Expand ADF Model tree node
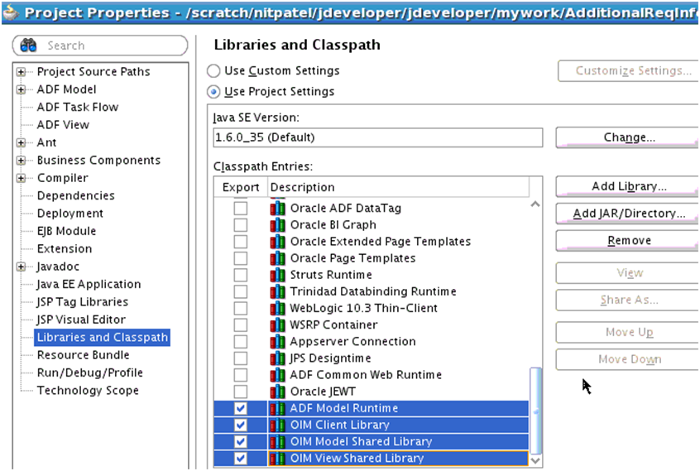Image resolution: width=700 pixels, height=471 pixels. coord(21,90)
